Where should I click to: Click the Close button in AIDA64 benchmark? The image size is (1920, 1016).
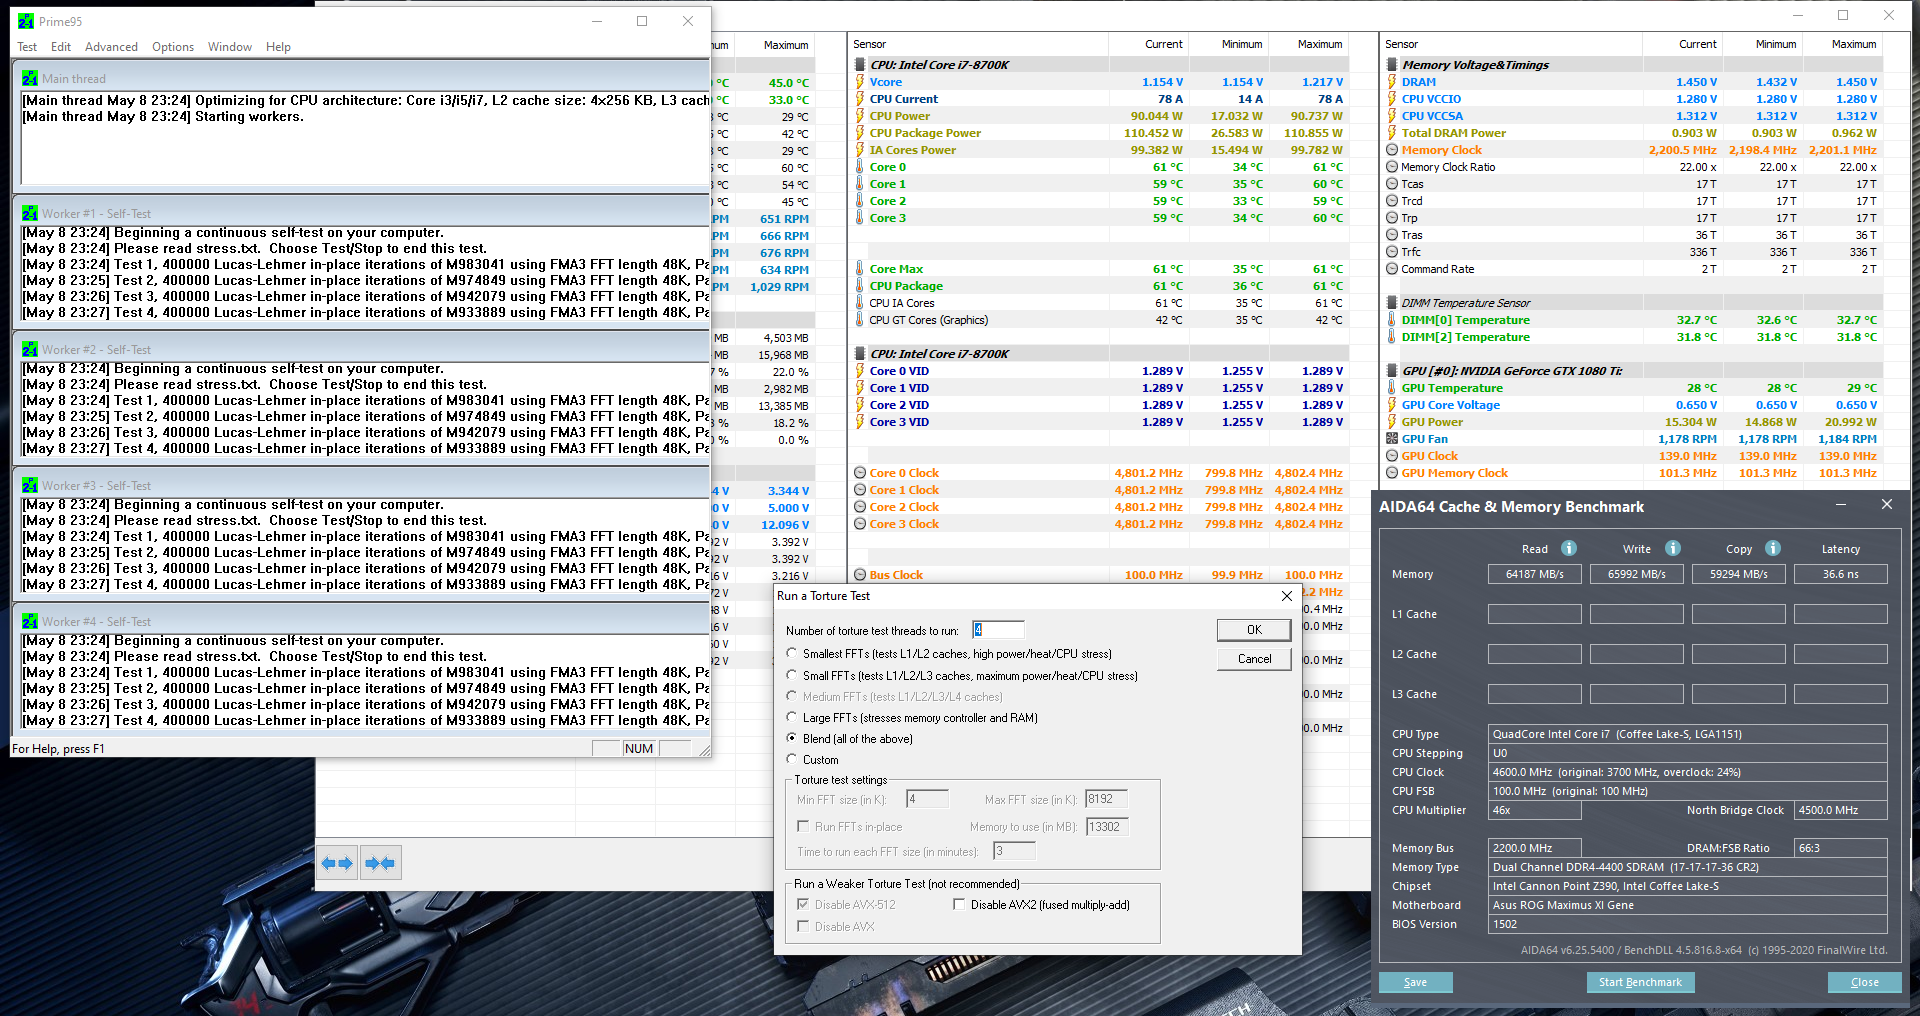pos(1864,982)
